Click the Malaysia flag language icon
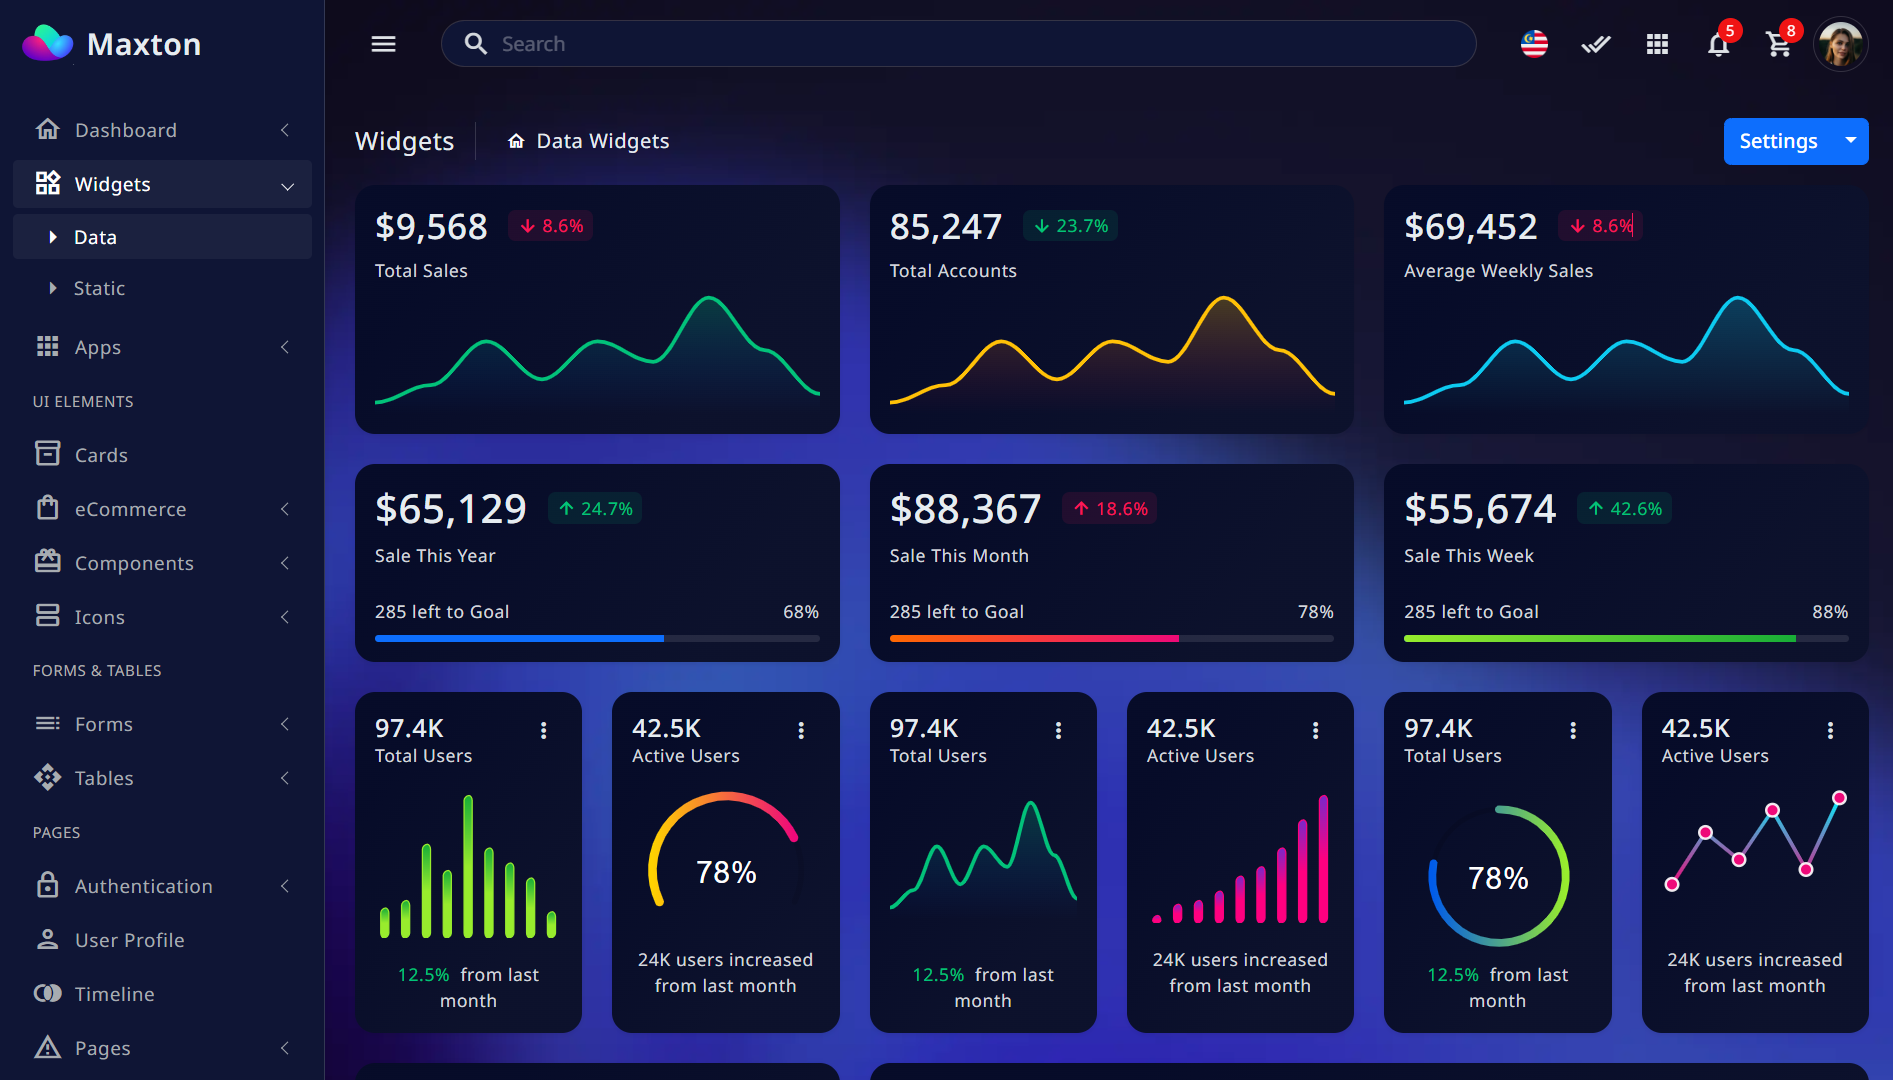The width and height of the screenshot is (1893, 1080). coord(1533,44)
